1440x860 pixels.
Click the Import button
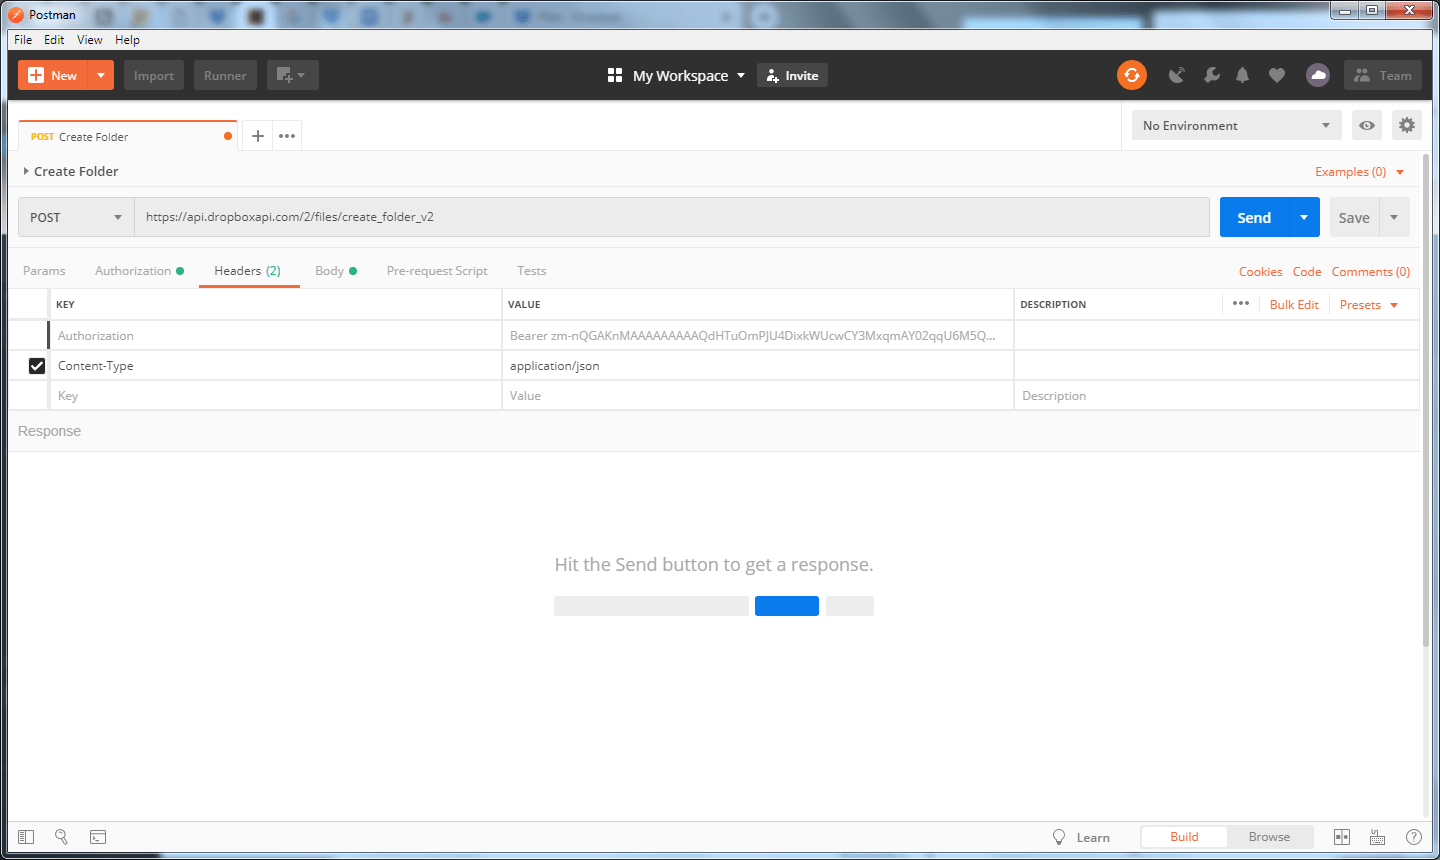coord(154,75)
